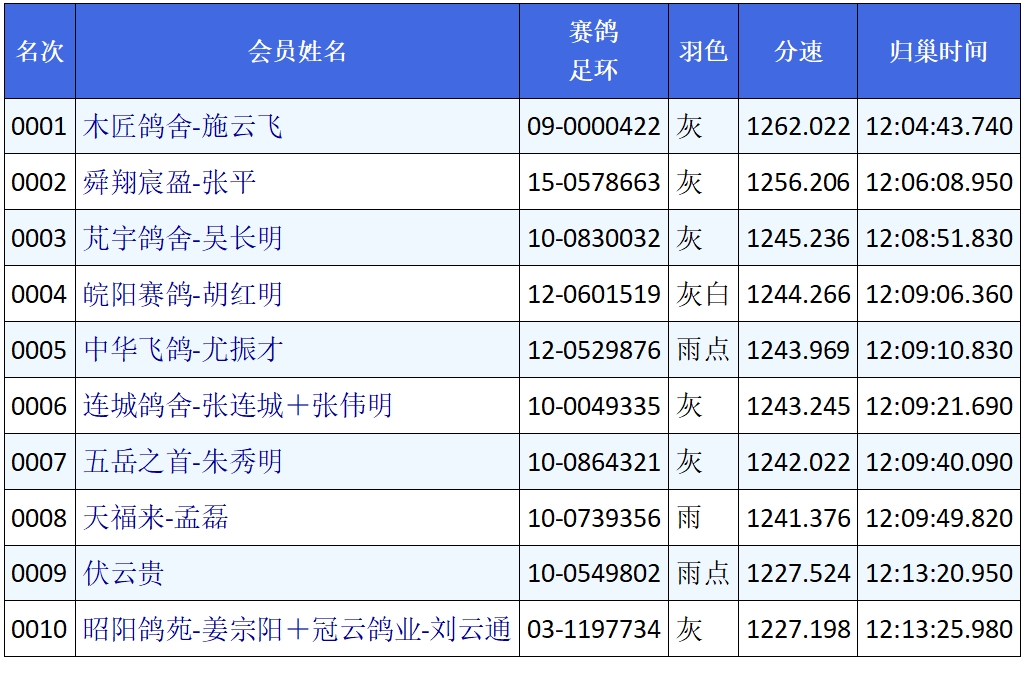Select ring number 10-0739356
The height and width of the screenshot is (696, 1025).
pos(594,518)
